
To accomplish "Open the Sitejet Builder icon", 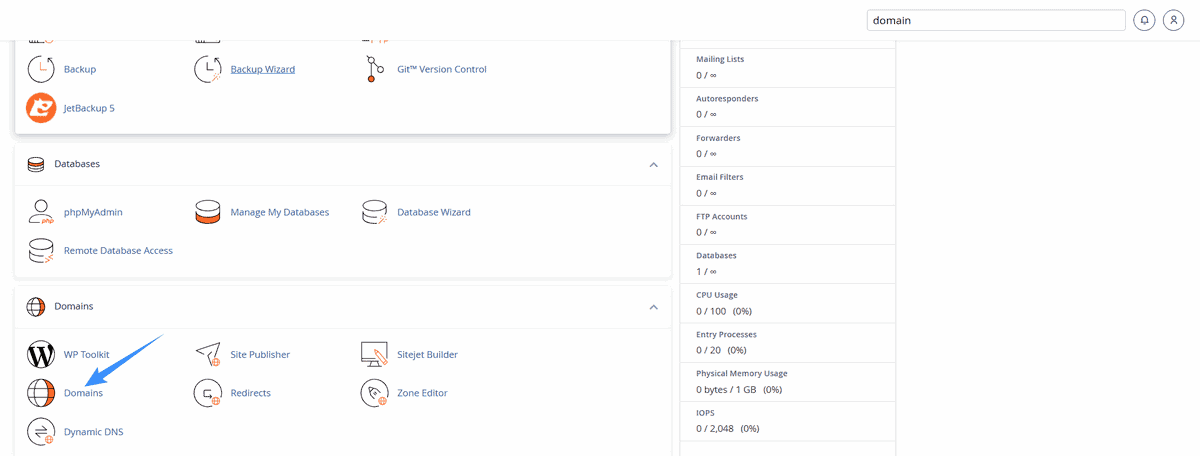I will click(x=375, y=354).
